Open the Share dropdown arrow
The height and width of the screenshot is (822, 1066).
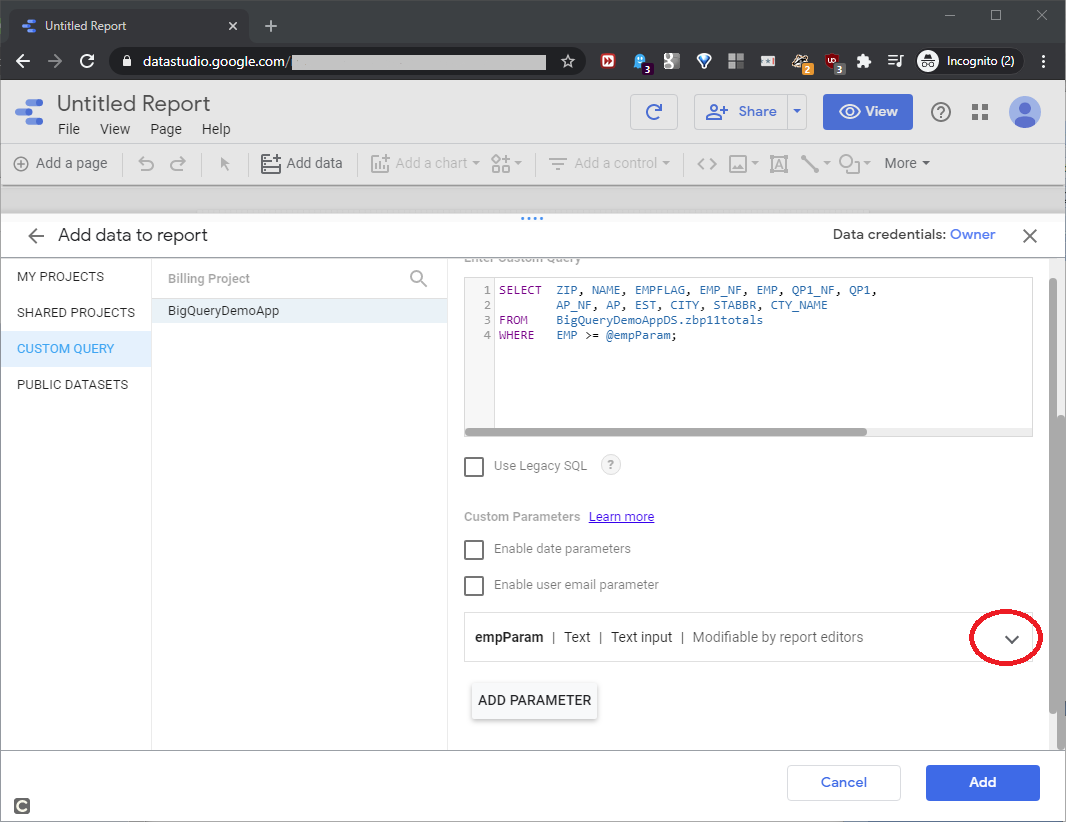point(797,112)
